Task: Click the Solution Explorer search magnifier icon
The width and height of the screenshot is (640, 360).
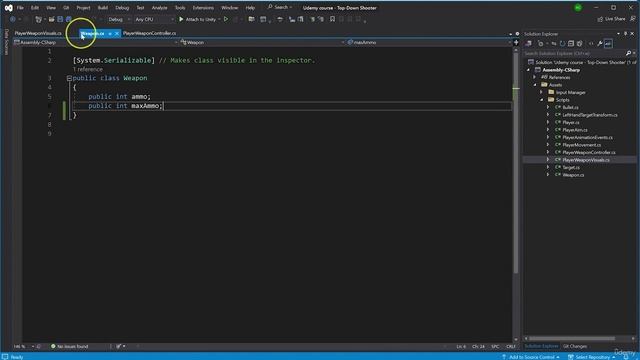Action: click(628, 53)
